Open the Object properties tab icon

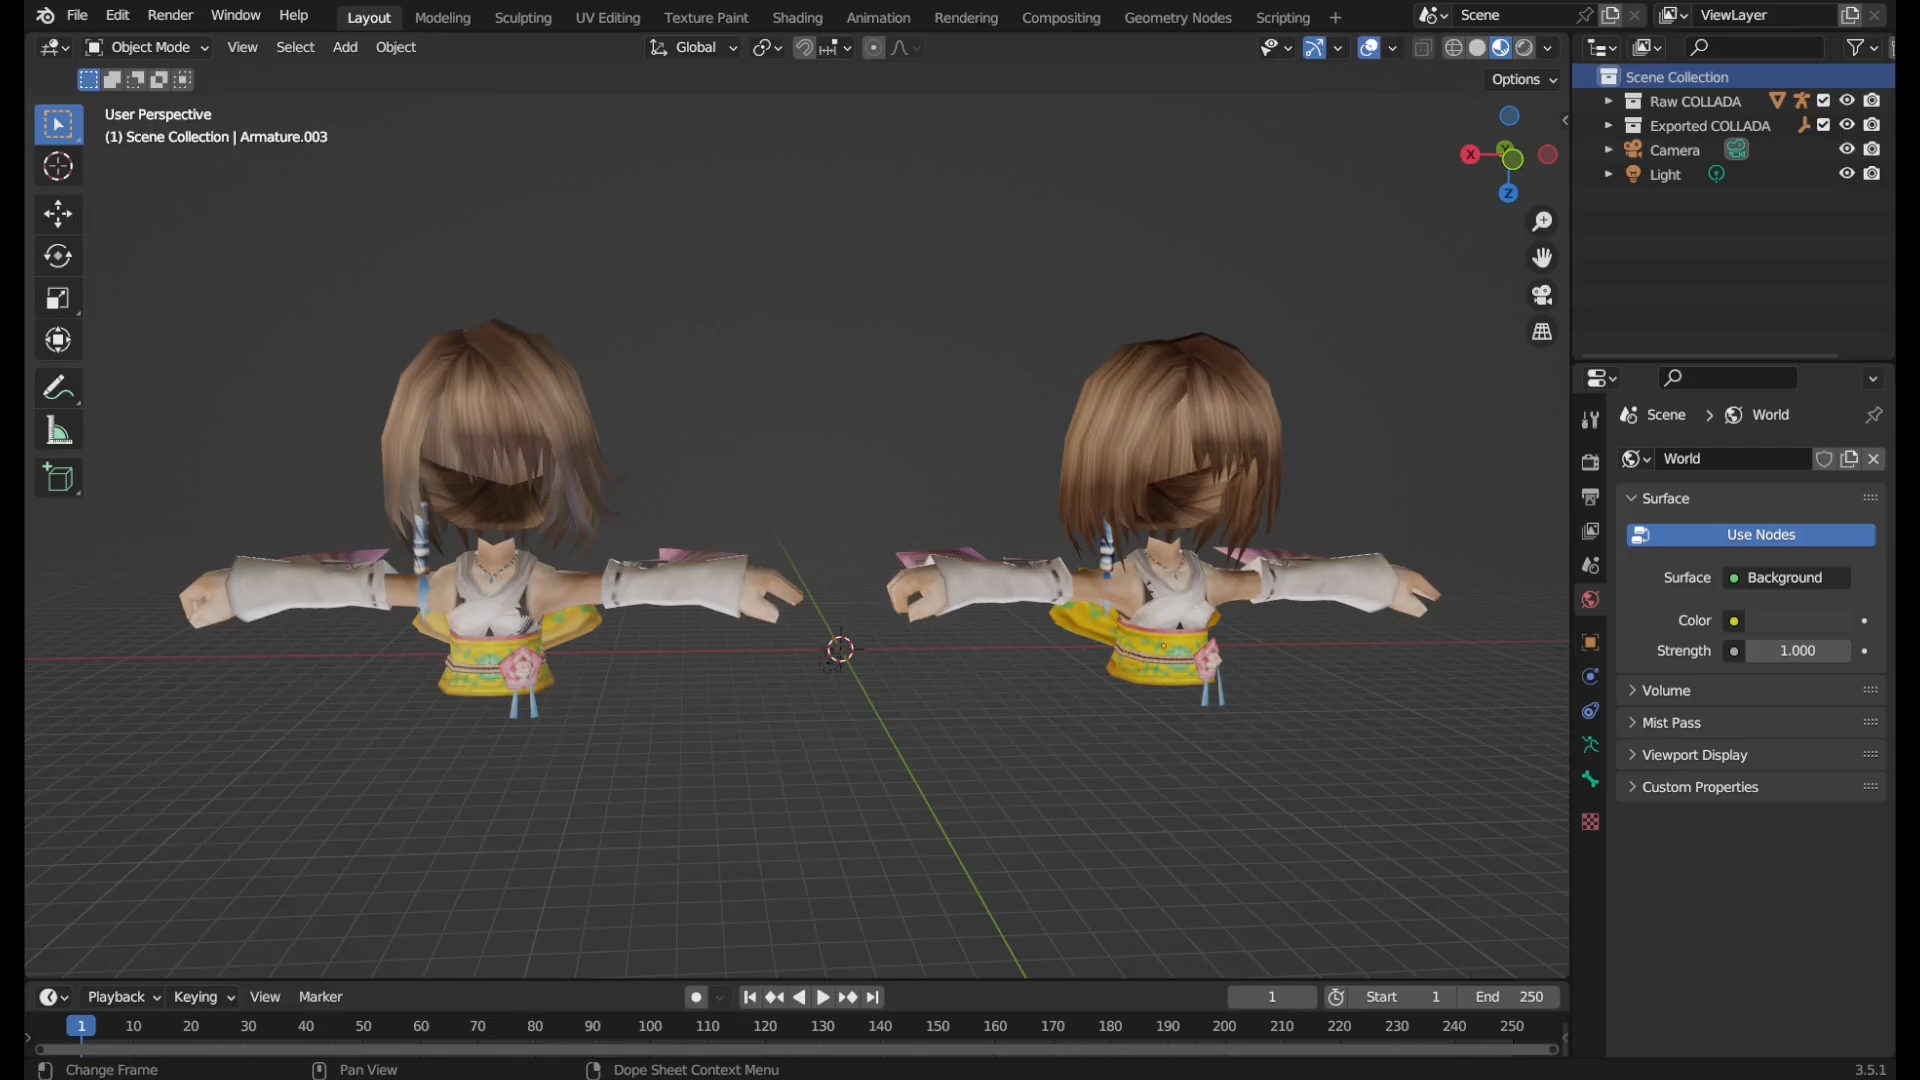point(1590,643)
